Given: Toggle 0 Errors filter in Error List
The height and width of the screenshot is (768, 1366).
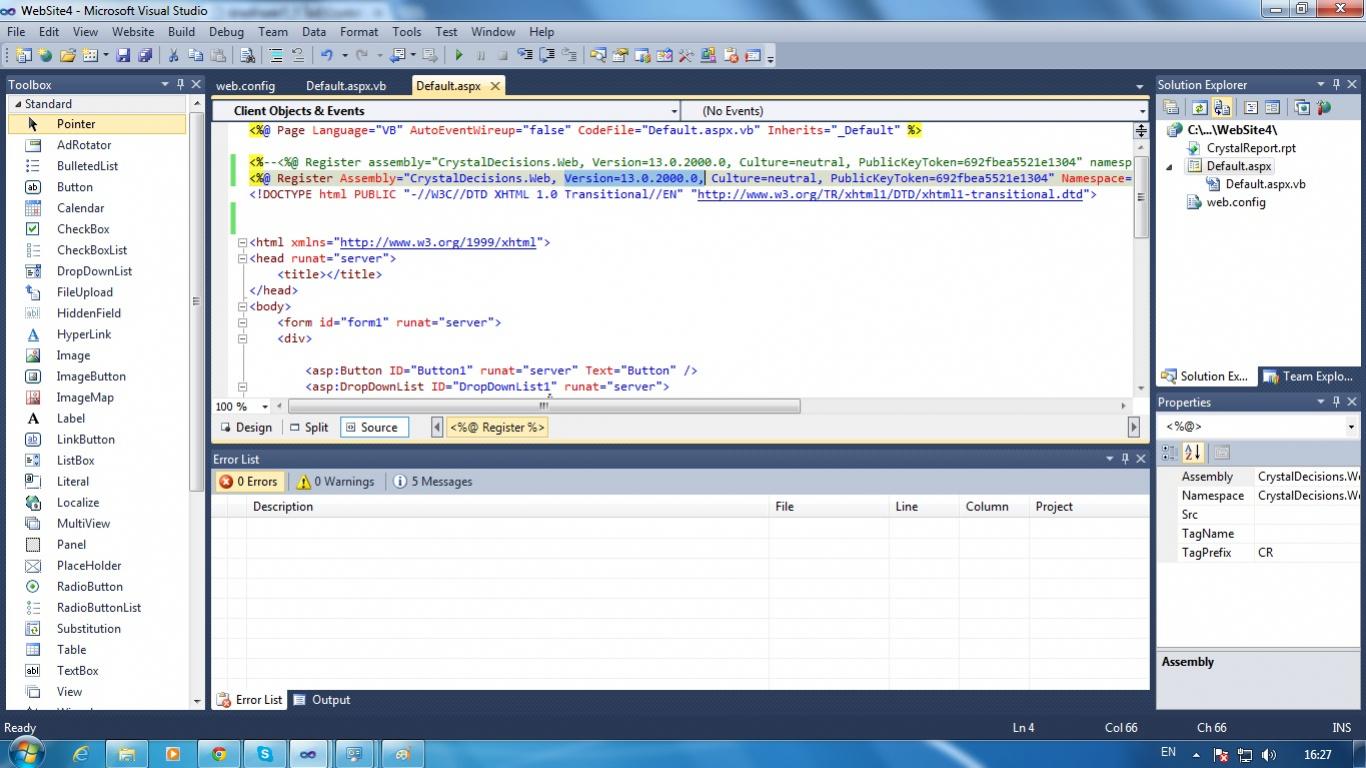Looking at the screenshot, I should [248, 481].
